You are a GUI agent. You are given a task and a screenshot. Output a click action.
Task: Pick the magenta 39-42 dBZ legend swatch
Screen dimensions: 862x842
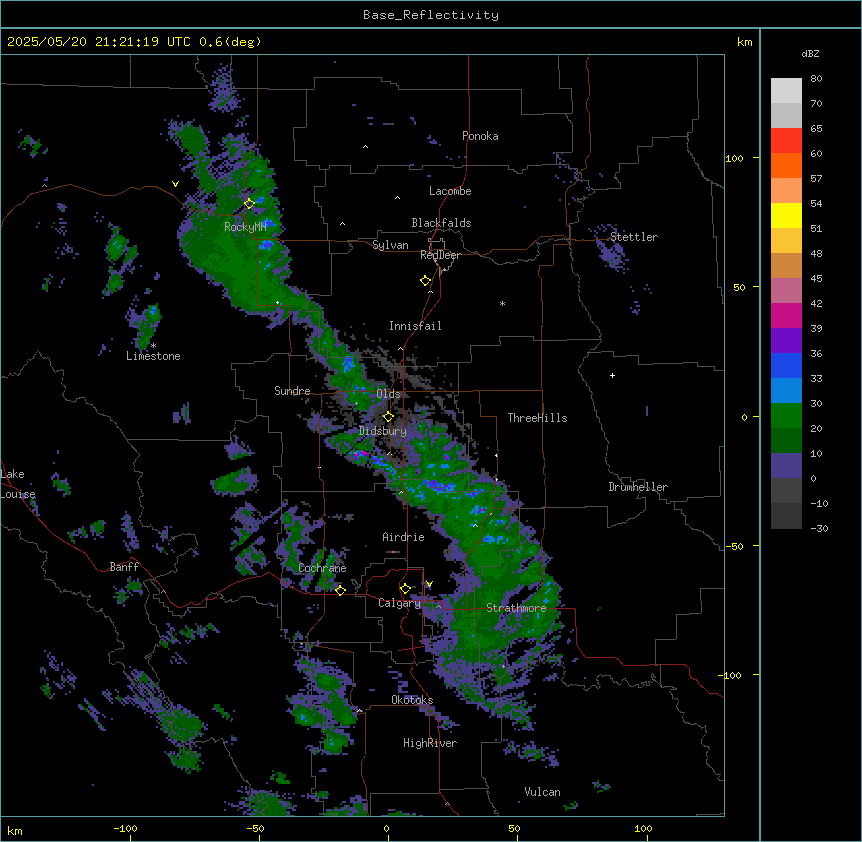(786, 315)
